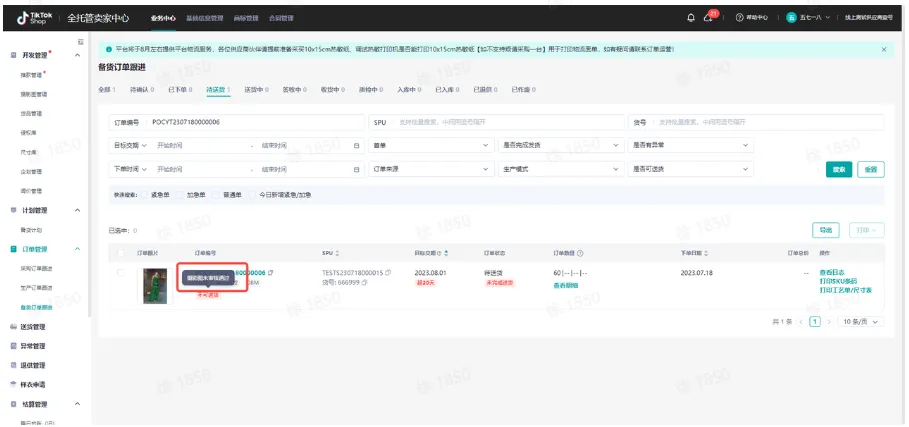The height and width of the screenshot is (427, 909).
Task: Tick the 加急单 quick filter checkbox
Action: point(180,195)
